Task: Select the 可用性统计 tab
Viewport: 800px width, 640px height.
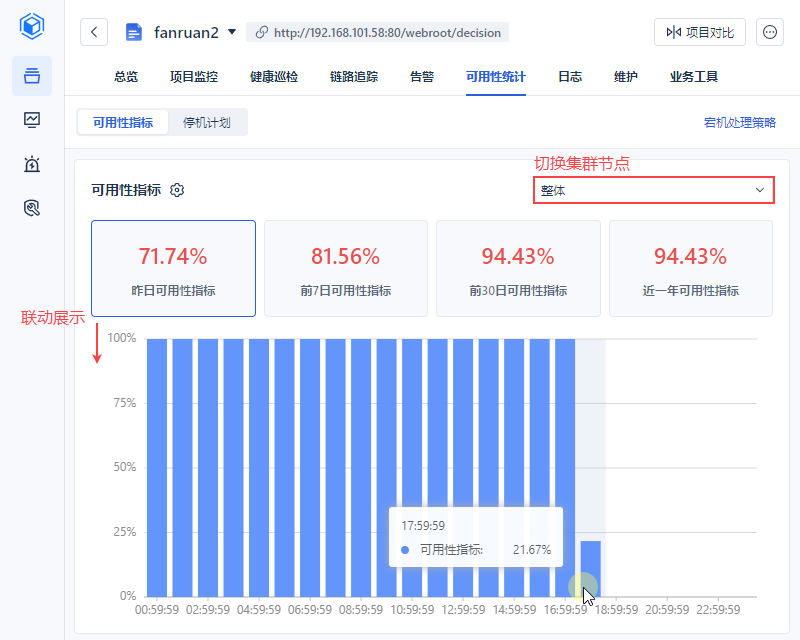Action: (495, 77)
